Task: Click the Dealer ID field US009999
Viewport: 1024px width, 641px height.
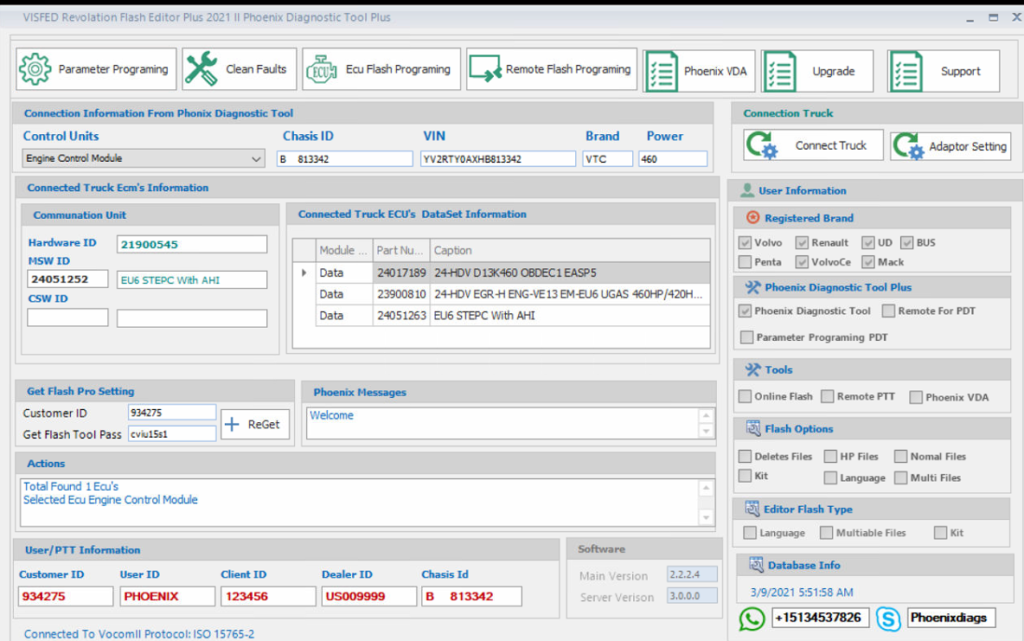Action: (x=369, y=596)
